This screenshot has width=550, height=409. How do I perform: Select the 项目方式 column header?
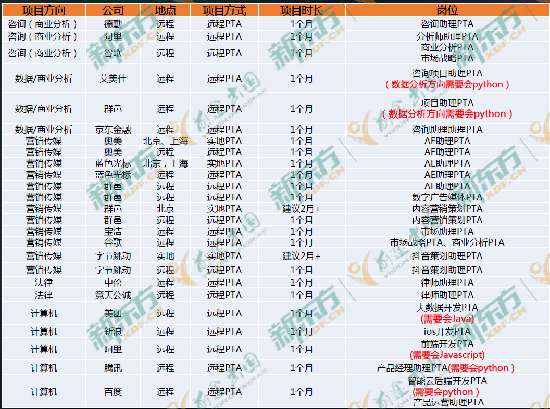224,10
